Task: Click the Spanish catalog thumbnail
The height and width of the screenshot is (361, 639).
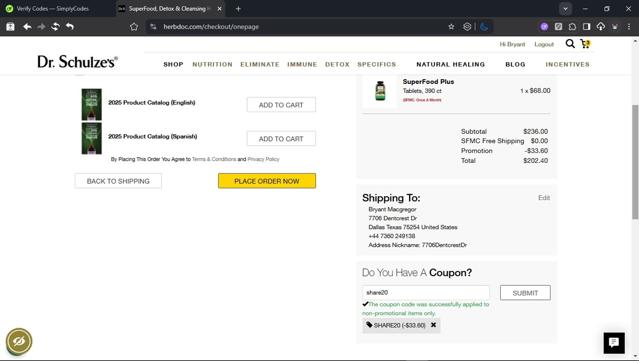Action: [92, 139]
